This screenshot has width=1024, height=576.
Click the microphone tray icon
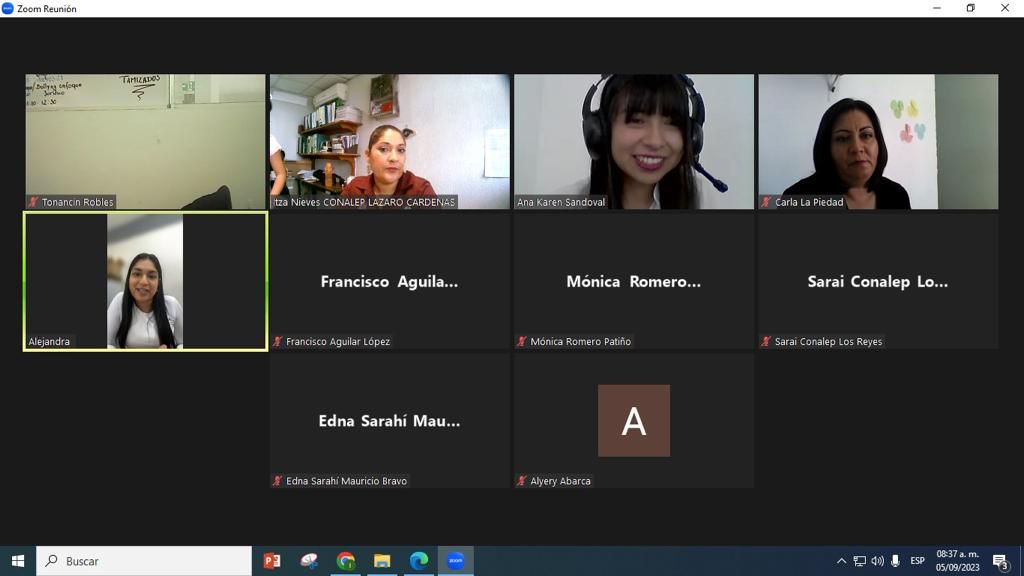pyautogui.click(x=895, y=561)
